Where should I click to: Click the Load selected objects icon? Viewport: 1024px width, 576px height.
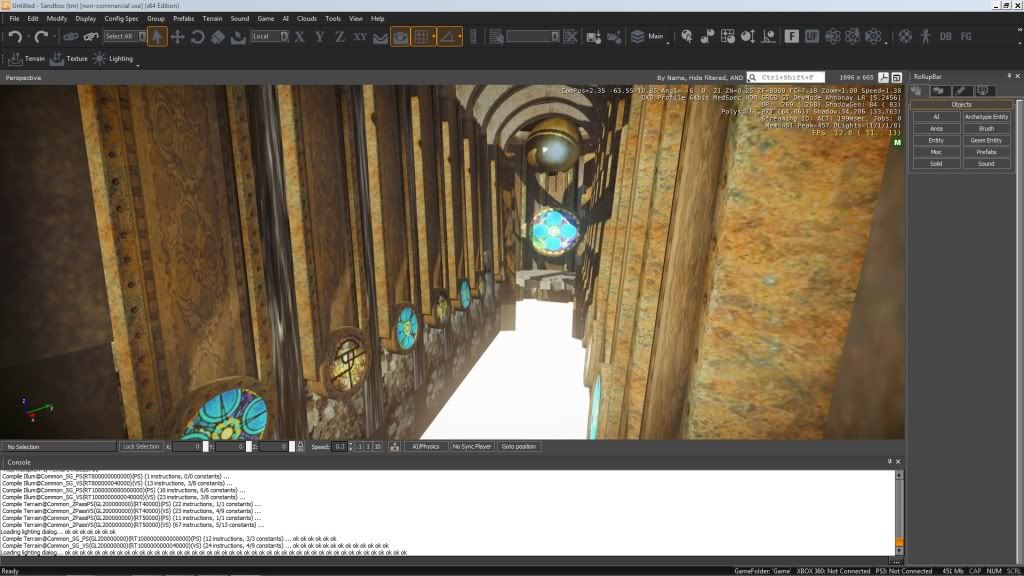(x=614, y=37)
